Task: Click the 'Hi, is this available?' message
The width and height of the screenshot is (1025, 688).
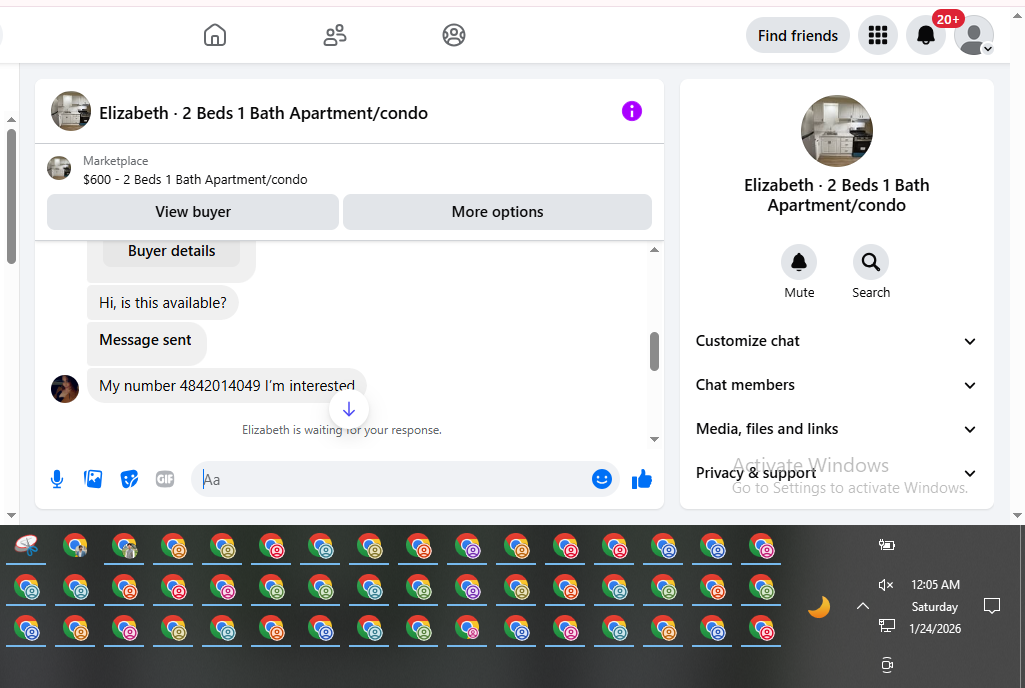Action: click(163, 303)
